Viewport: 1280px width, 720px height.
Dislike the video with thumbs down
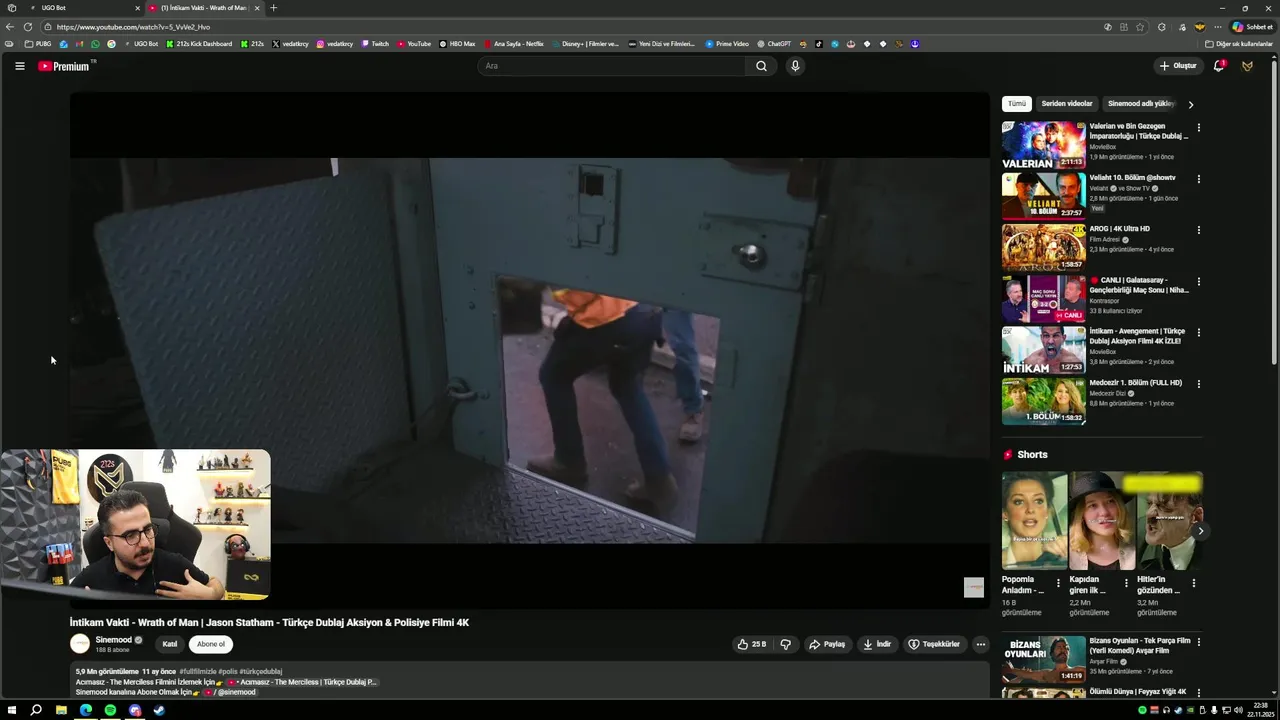786,644
